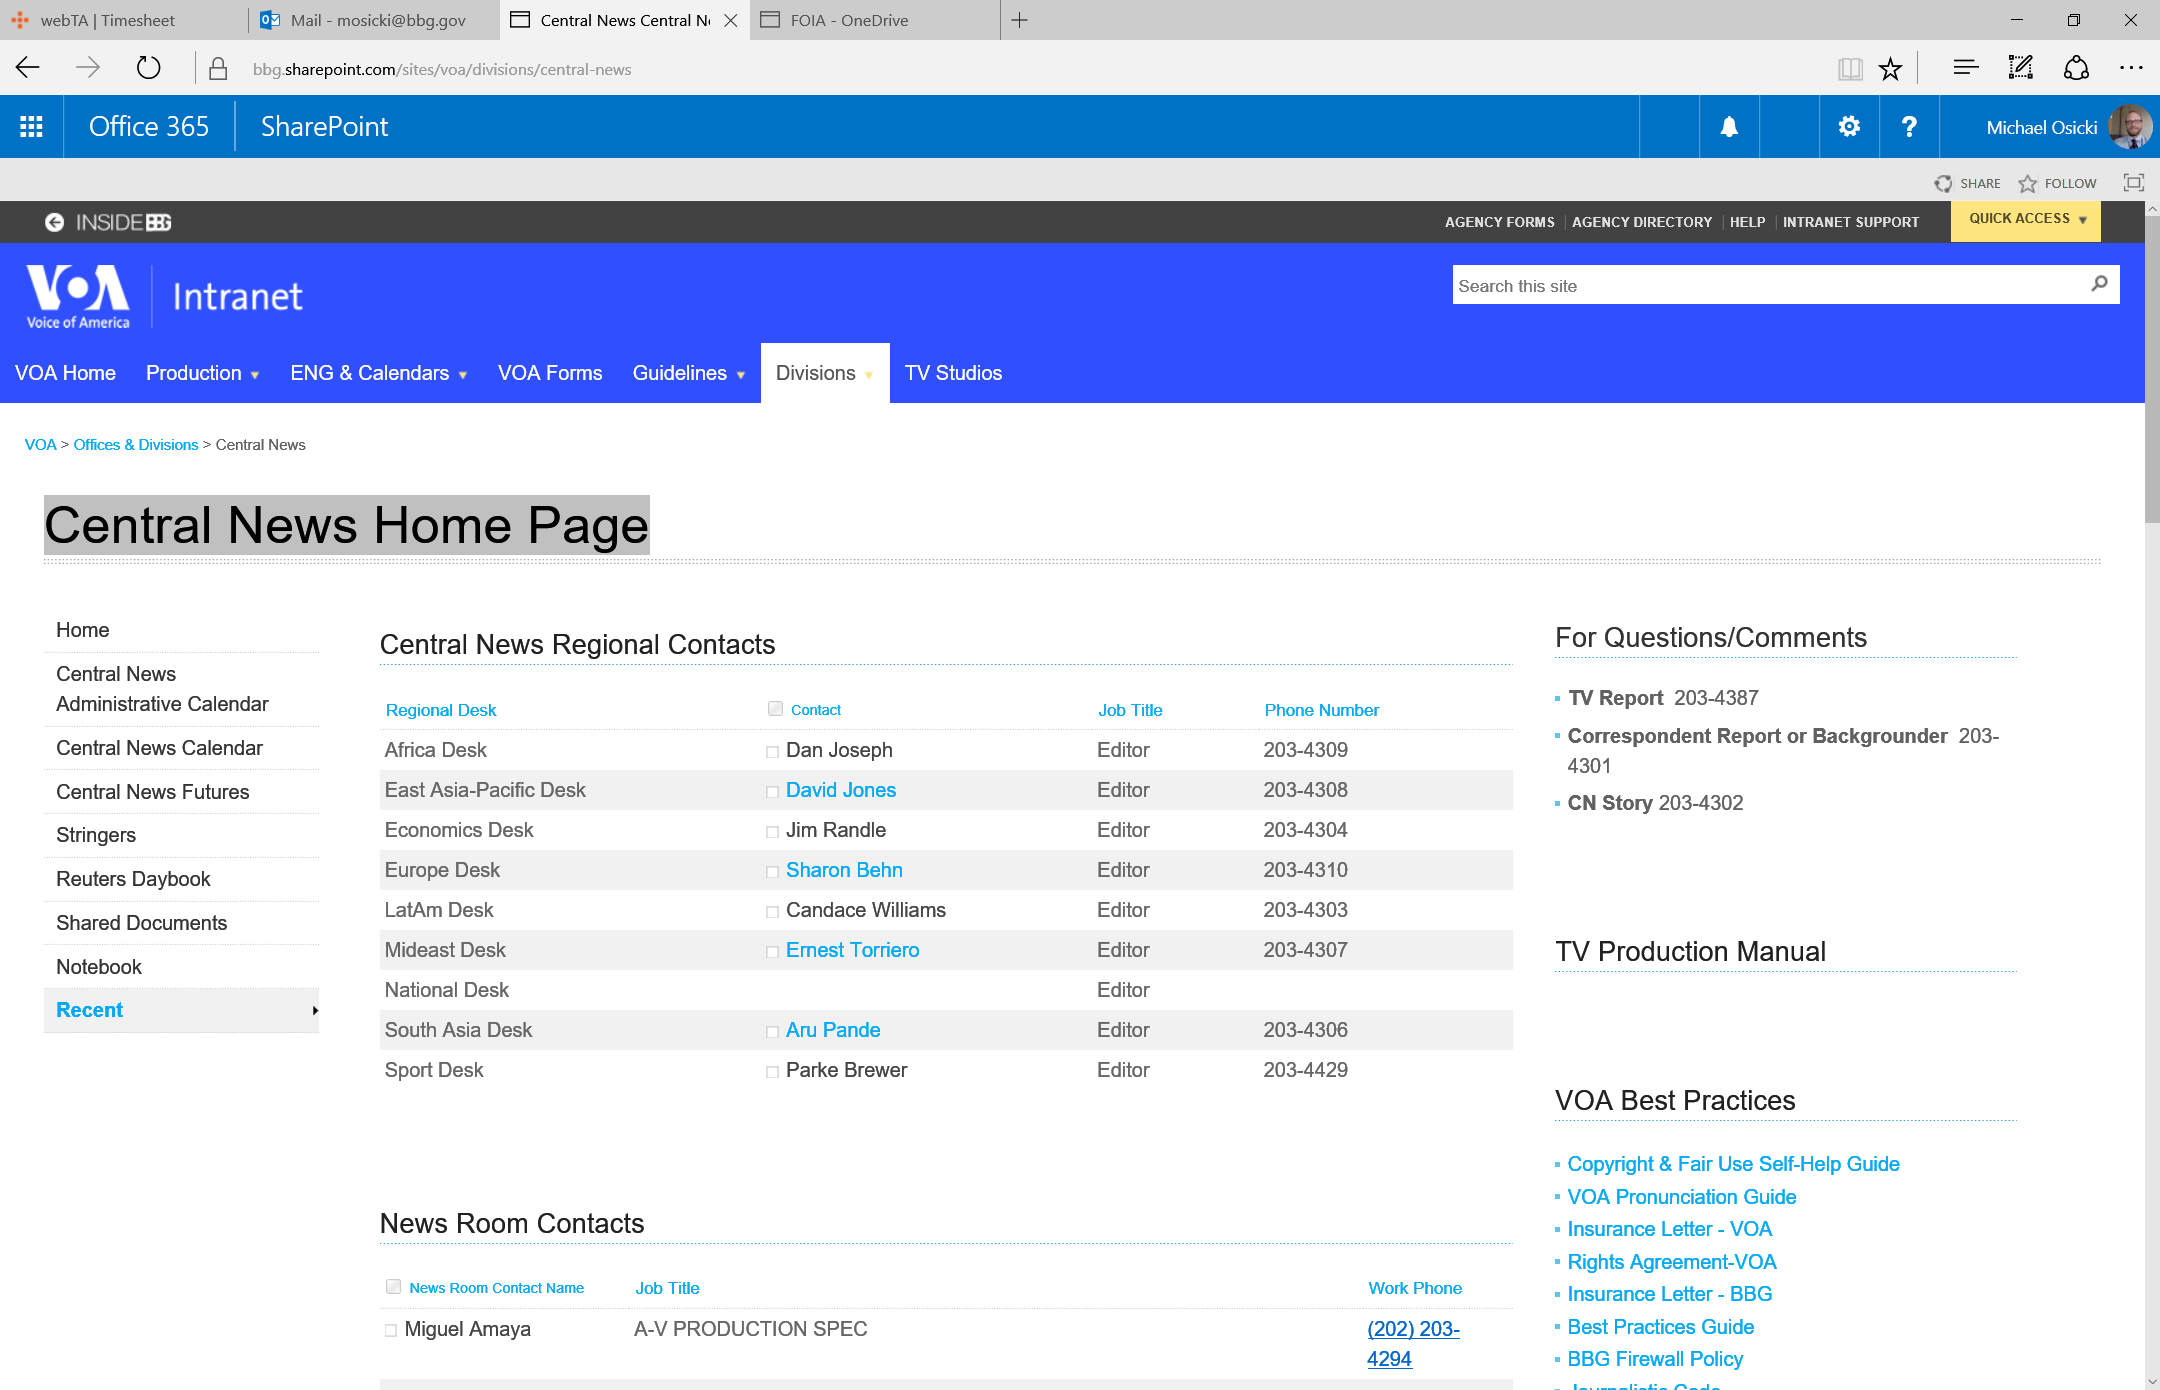Open the SharePoint help question mark

(1909, 127)
